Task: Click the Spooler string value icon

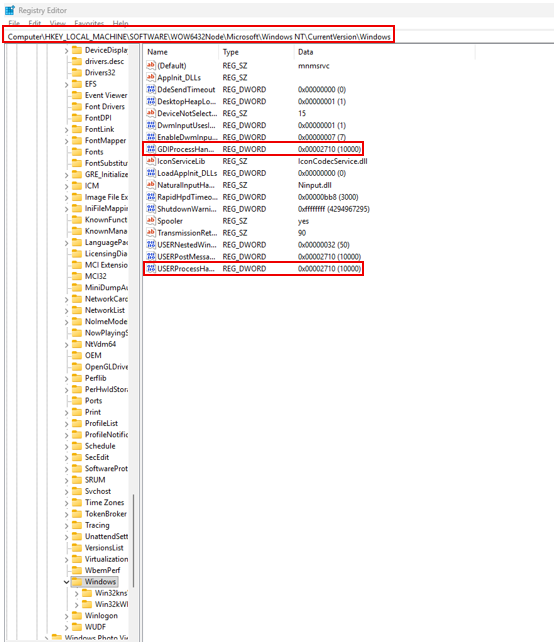Action: coord(151,221)
